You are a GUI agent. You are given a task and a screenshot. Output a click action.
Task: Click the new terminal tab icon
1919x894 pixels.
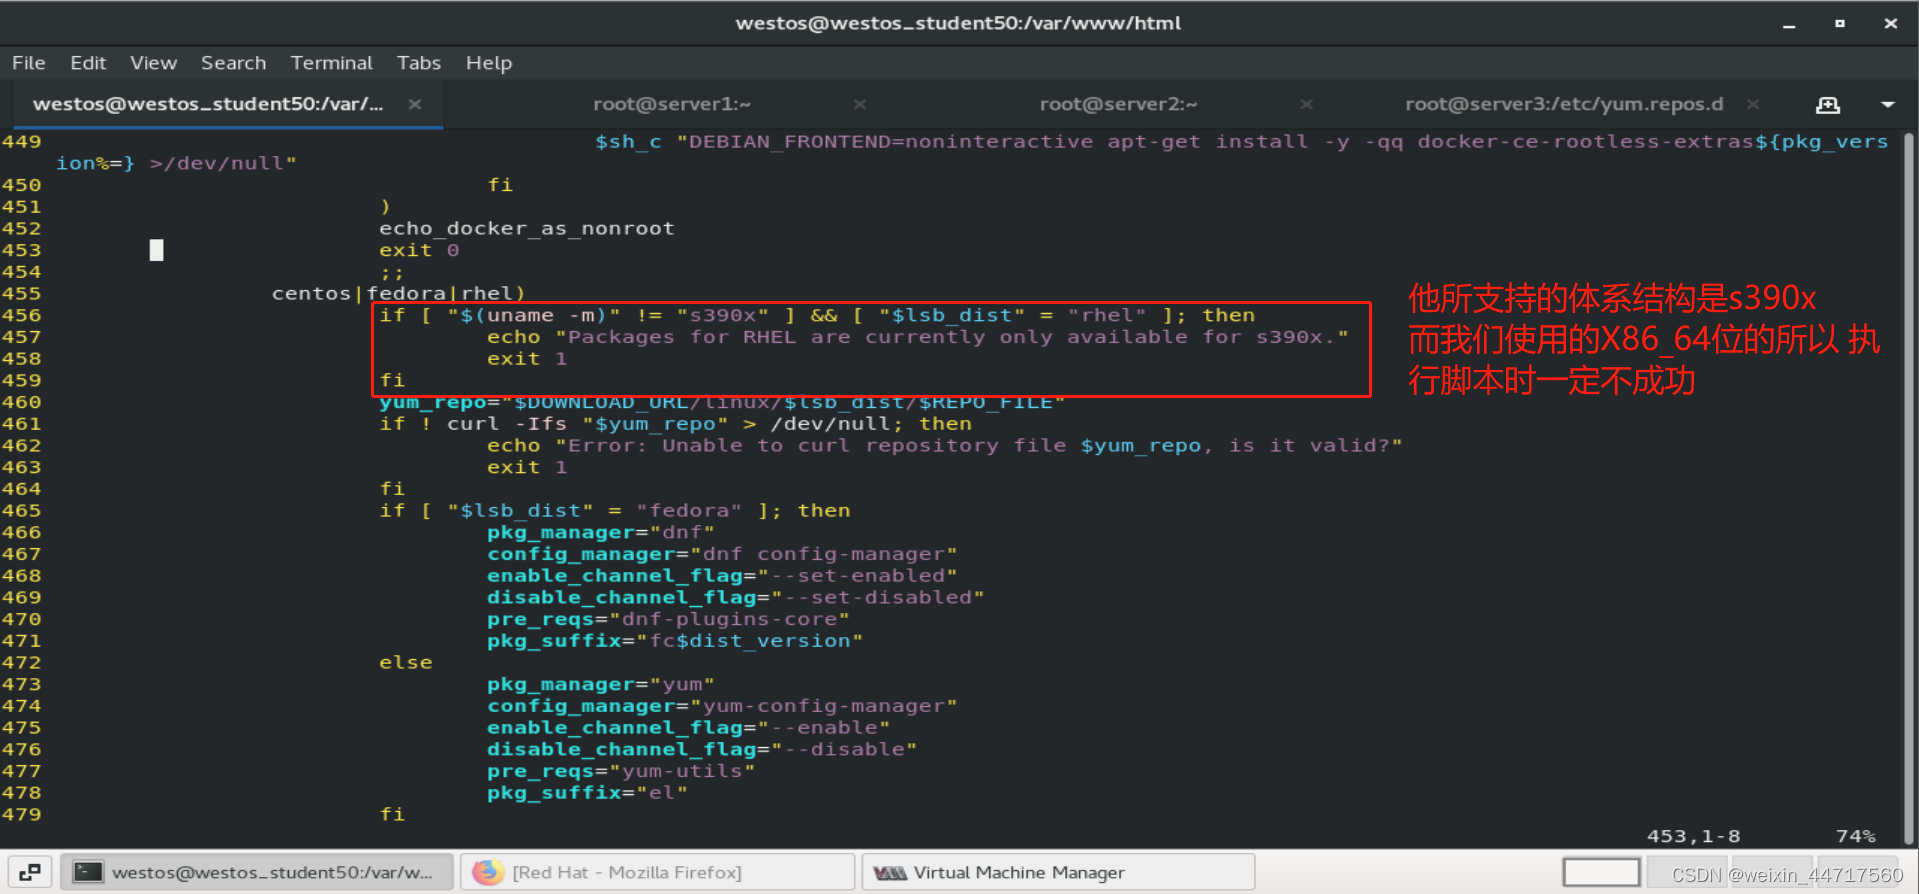pyautogui.click(x=1828, y=105)
